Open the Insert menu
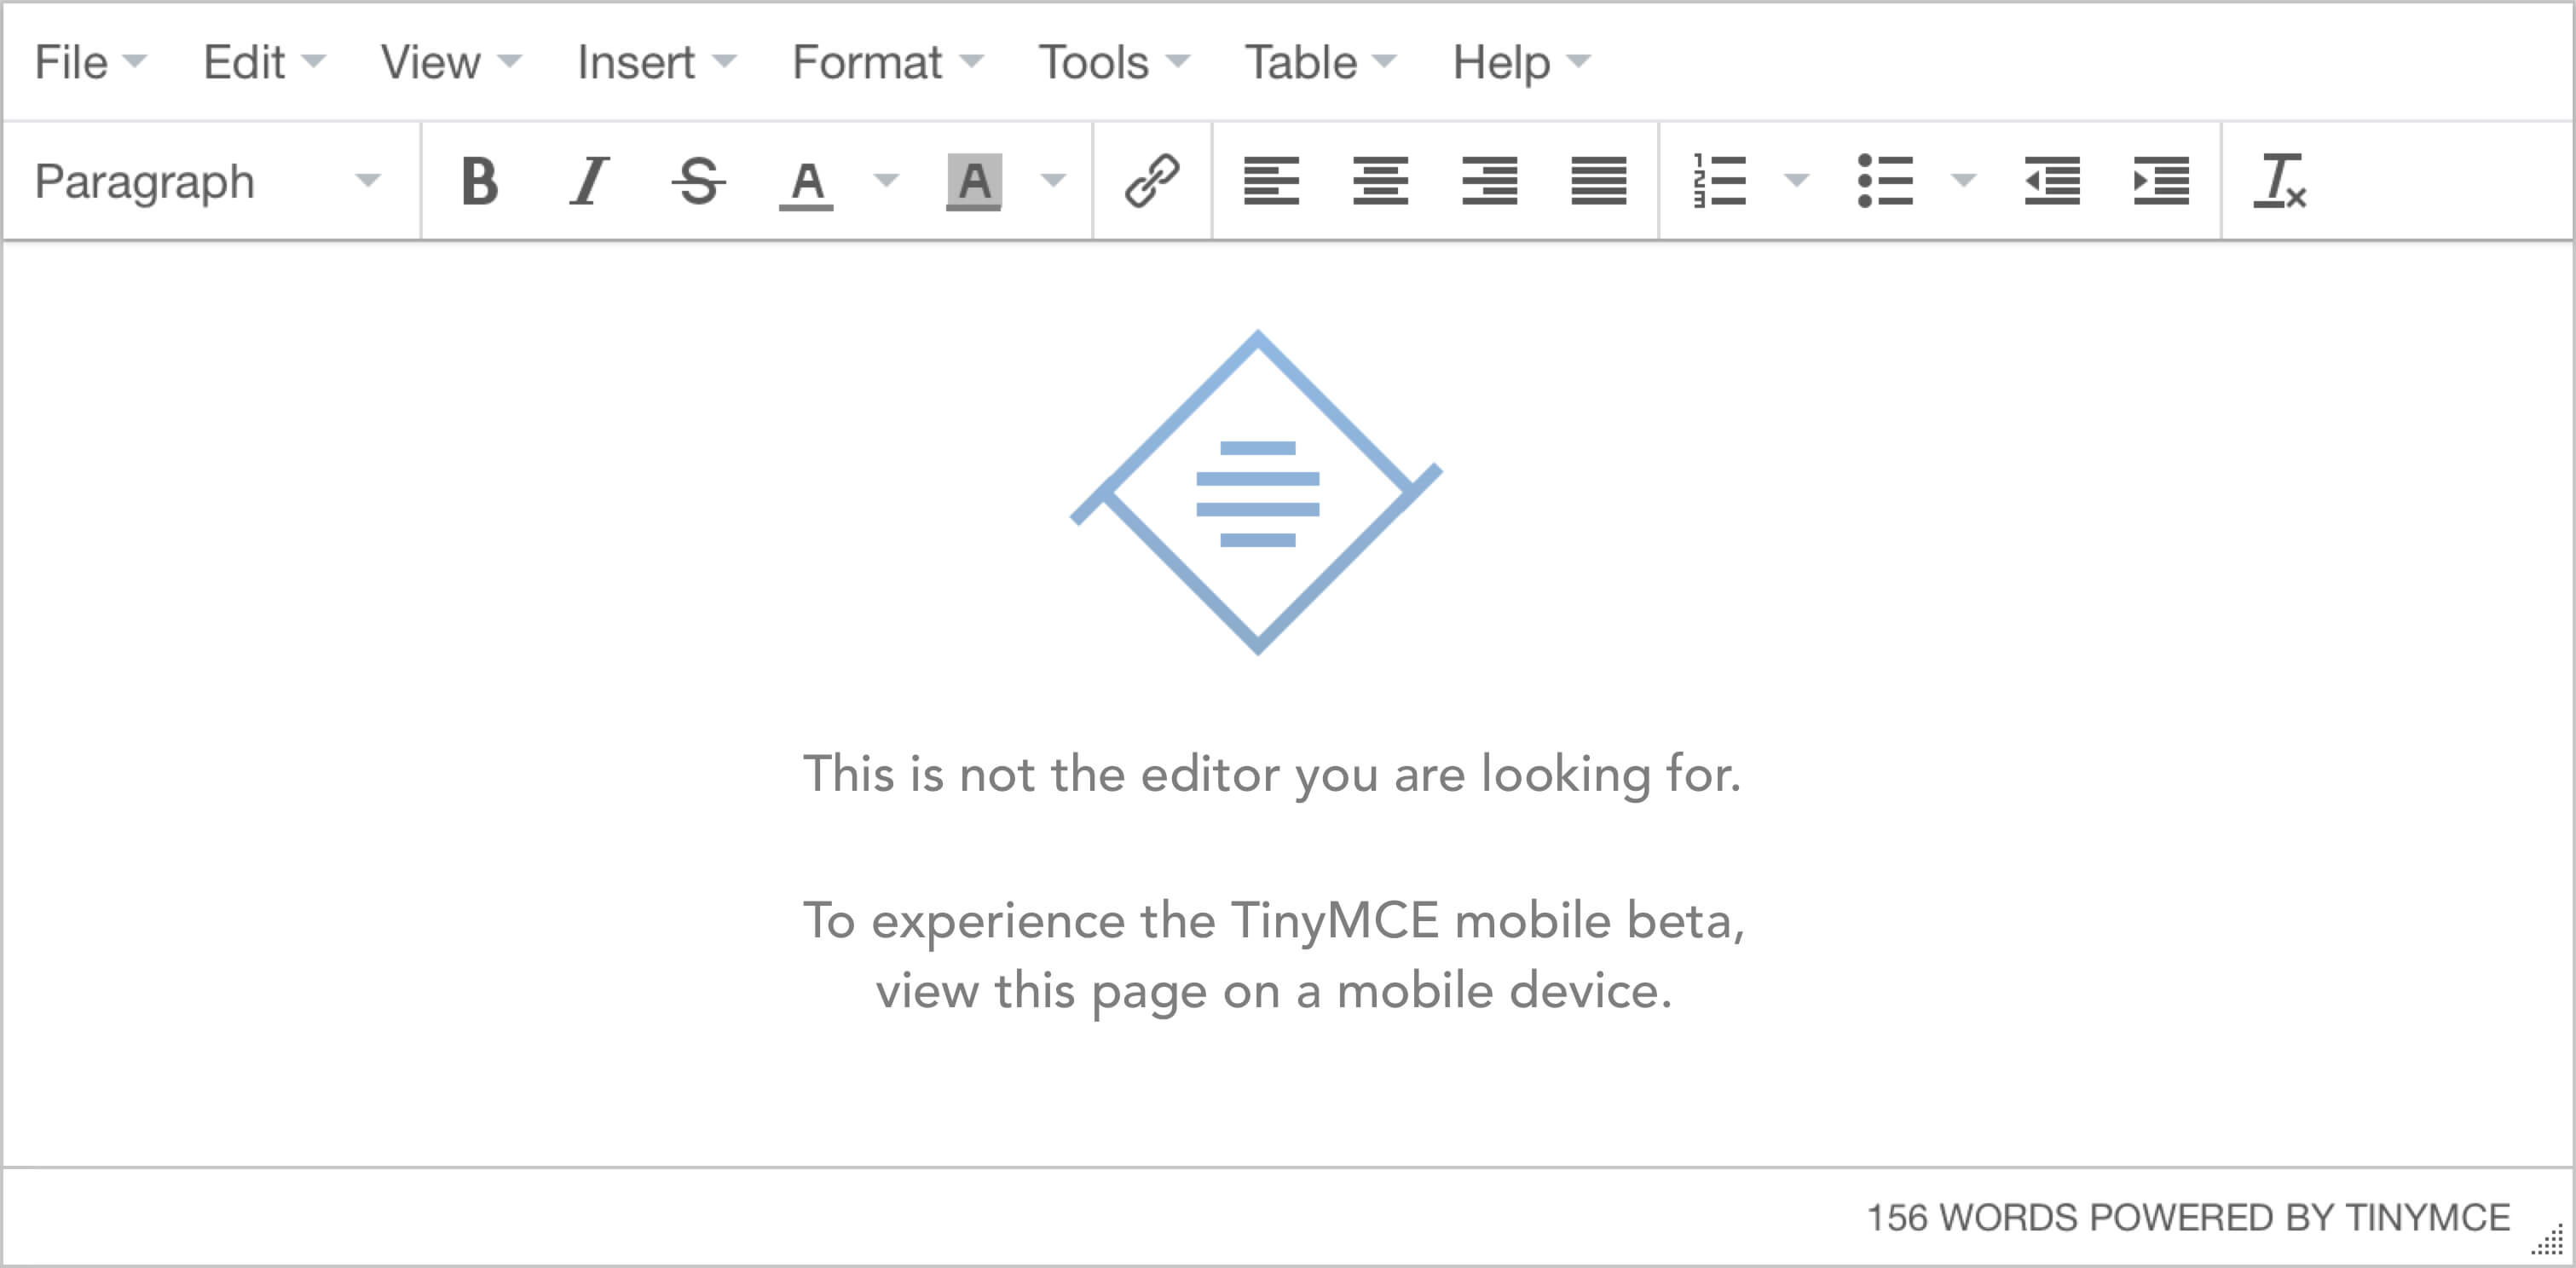This screenshot has height=1268, width=2576. (657, 63)
